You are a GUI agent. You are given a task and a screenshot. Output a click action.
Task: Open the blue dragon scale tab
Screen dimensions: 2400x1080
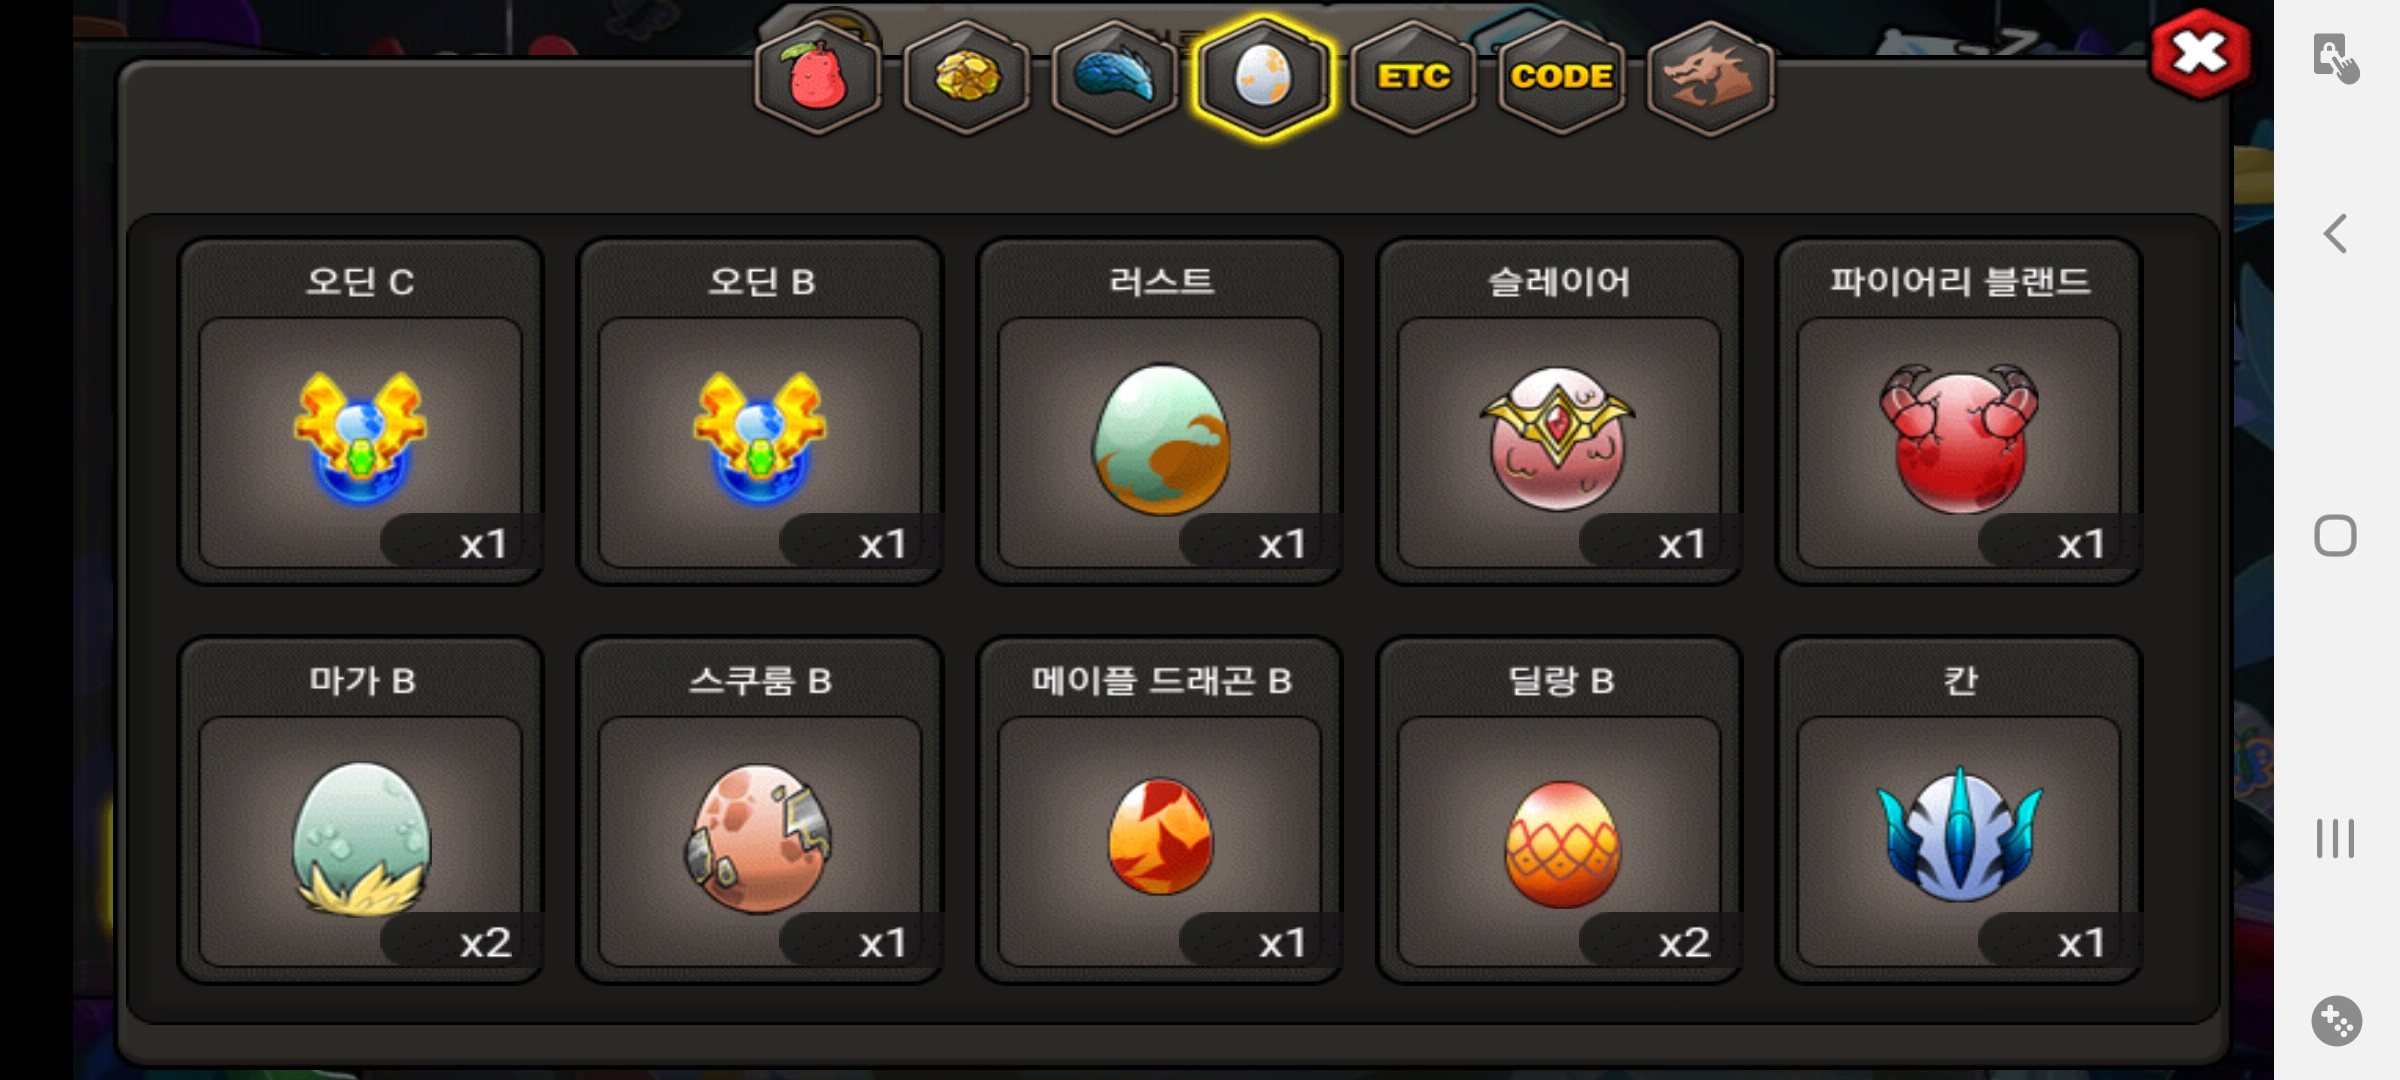(1114, 78)
